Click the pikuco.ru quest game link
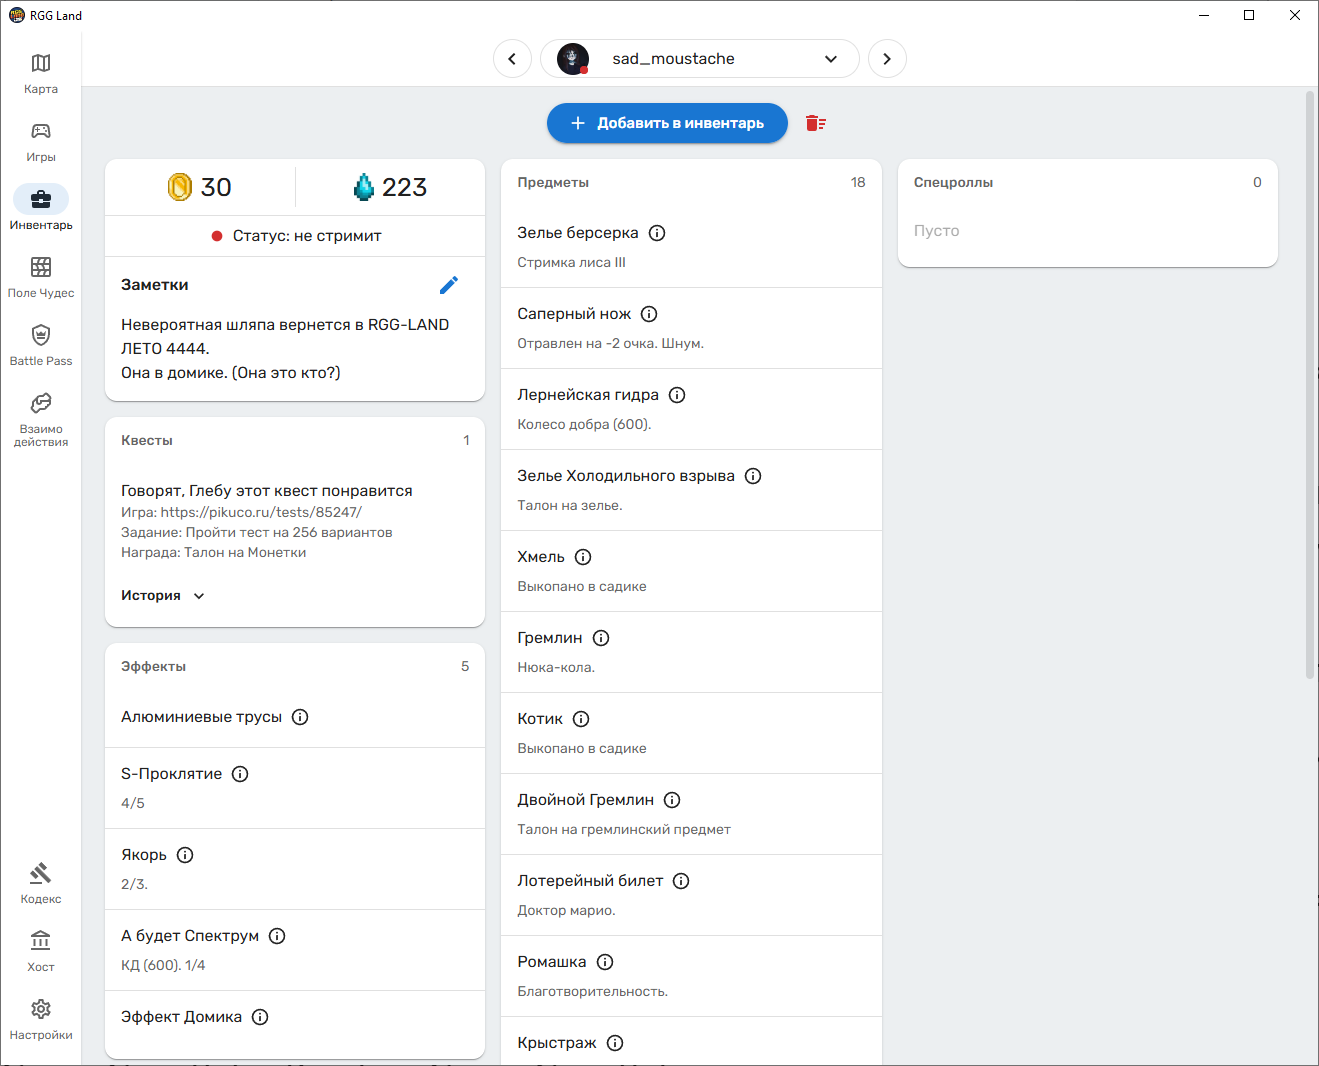Viewport: 1319px width, 1066px height. (x=261, y=512)
